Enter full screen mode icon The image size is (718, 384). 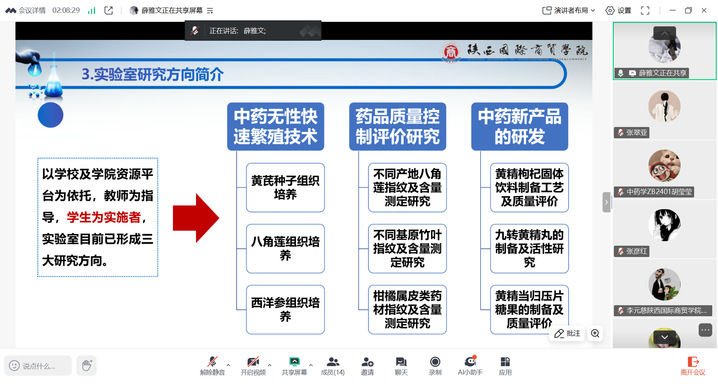click(645, 10)
